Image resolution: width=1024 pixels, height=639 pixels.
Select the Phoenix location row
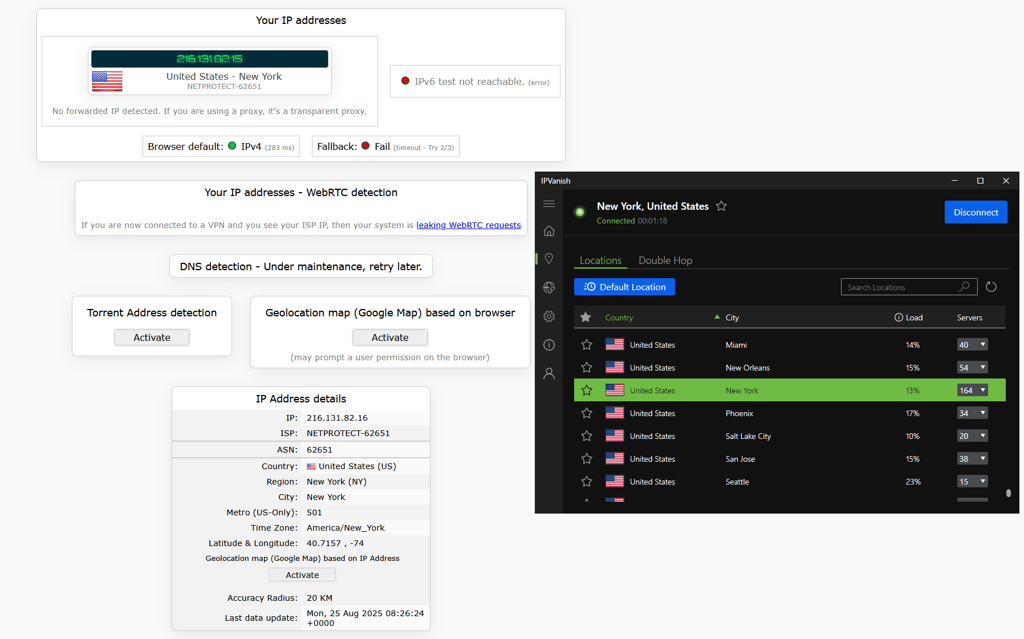[x=790, y=413]
